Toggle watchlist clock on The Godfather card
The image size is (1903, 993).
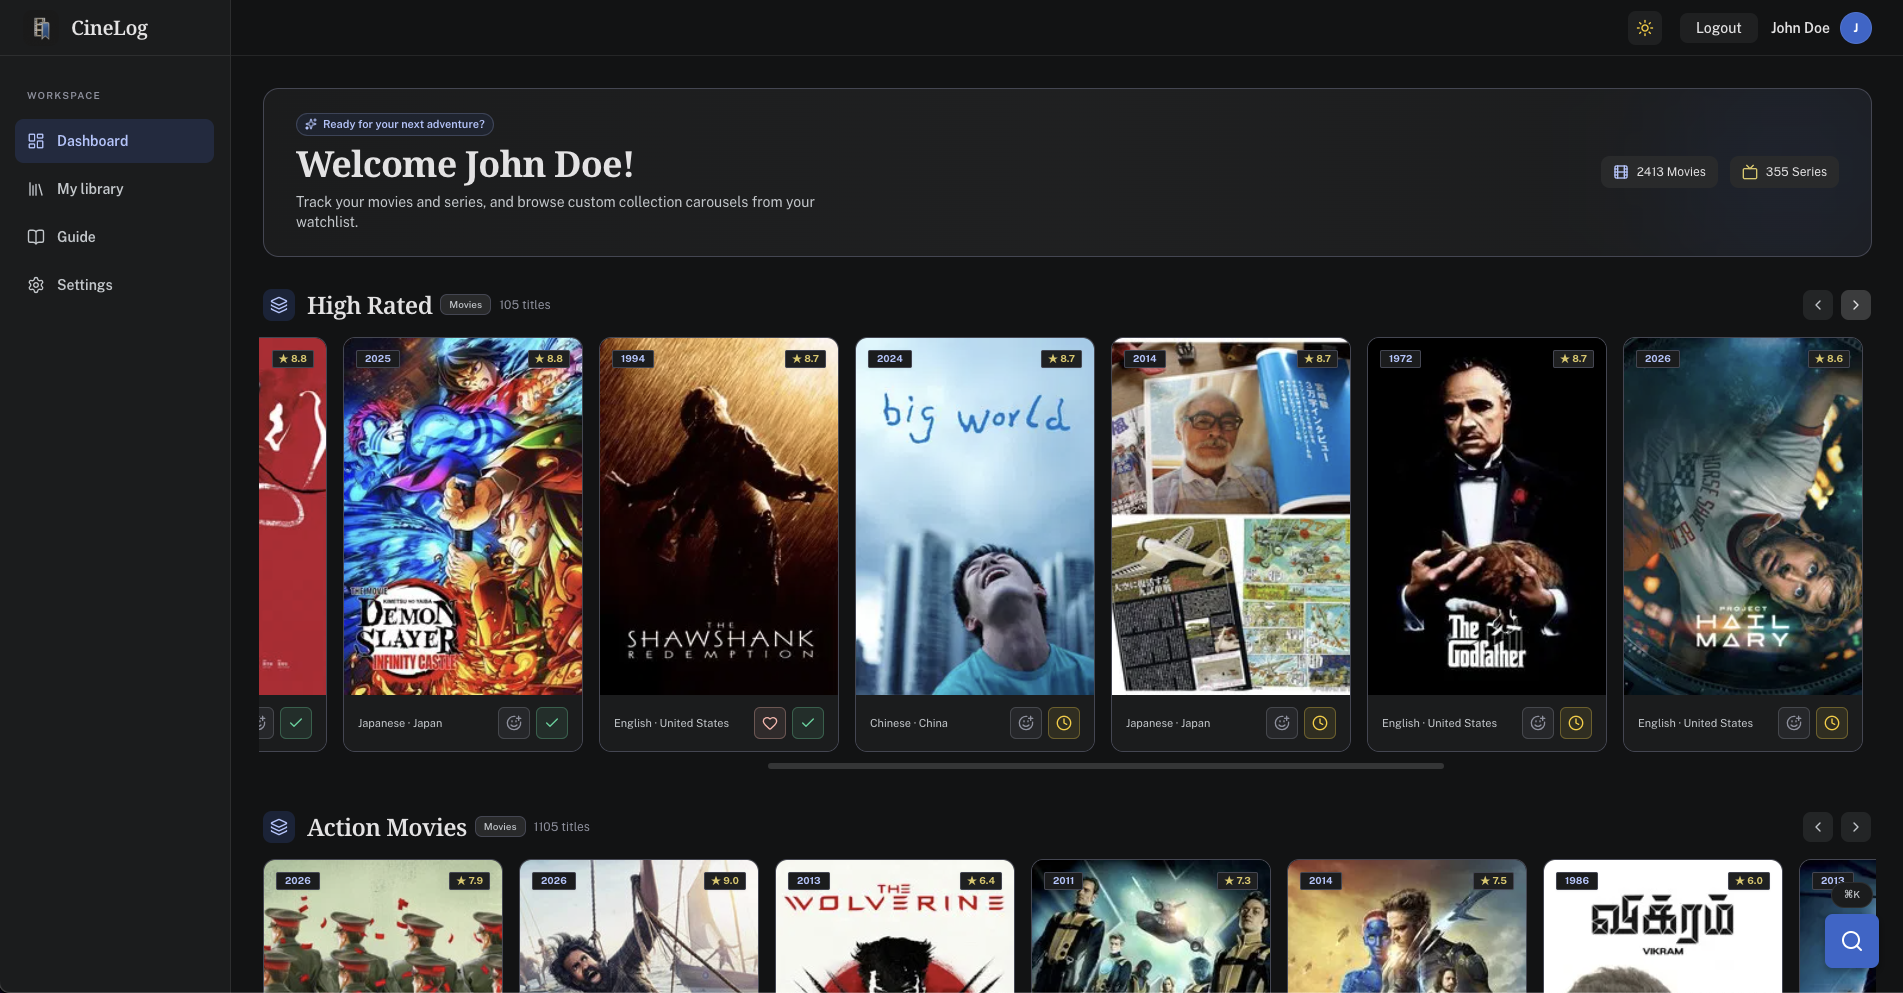[x=1576, y=723]
